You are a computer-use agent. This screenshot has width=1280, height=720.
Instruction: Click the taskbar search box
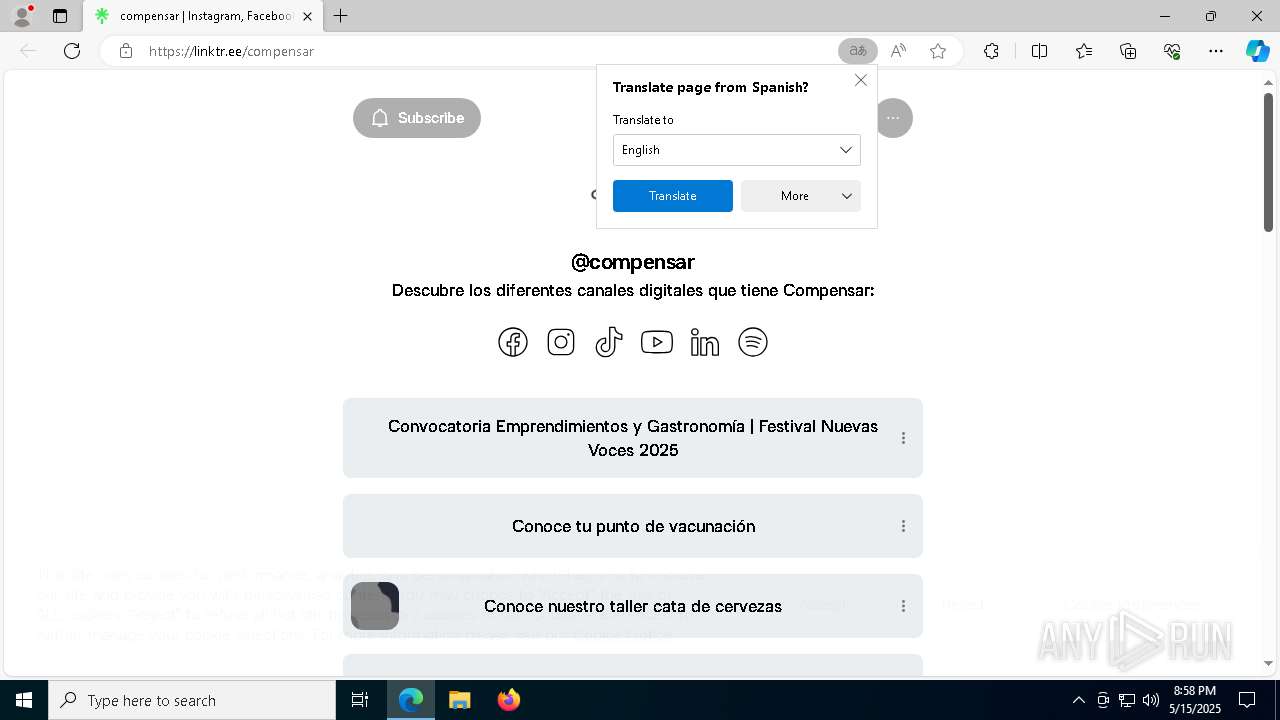tap(192, 700)
